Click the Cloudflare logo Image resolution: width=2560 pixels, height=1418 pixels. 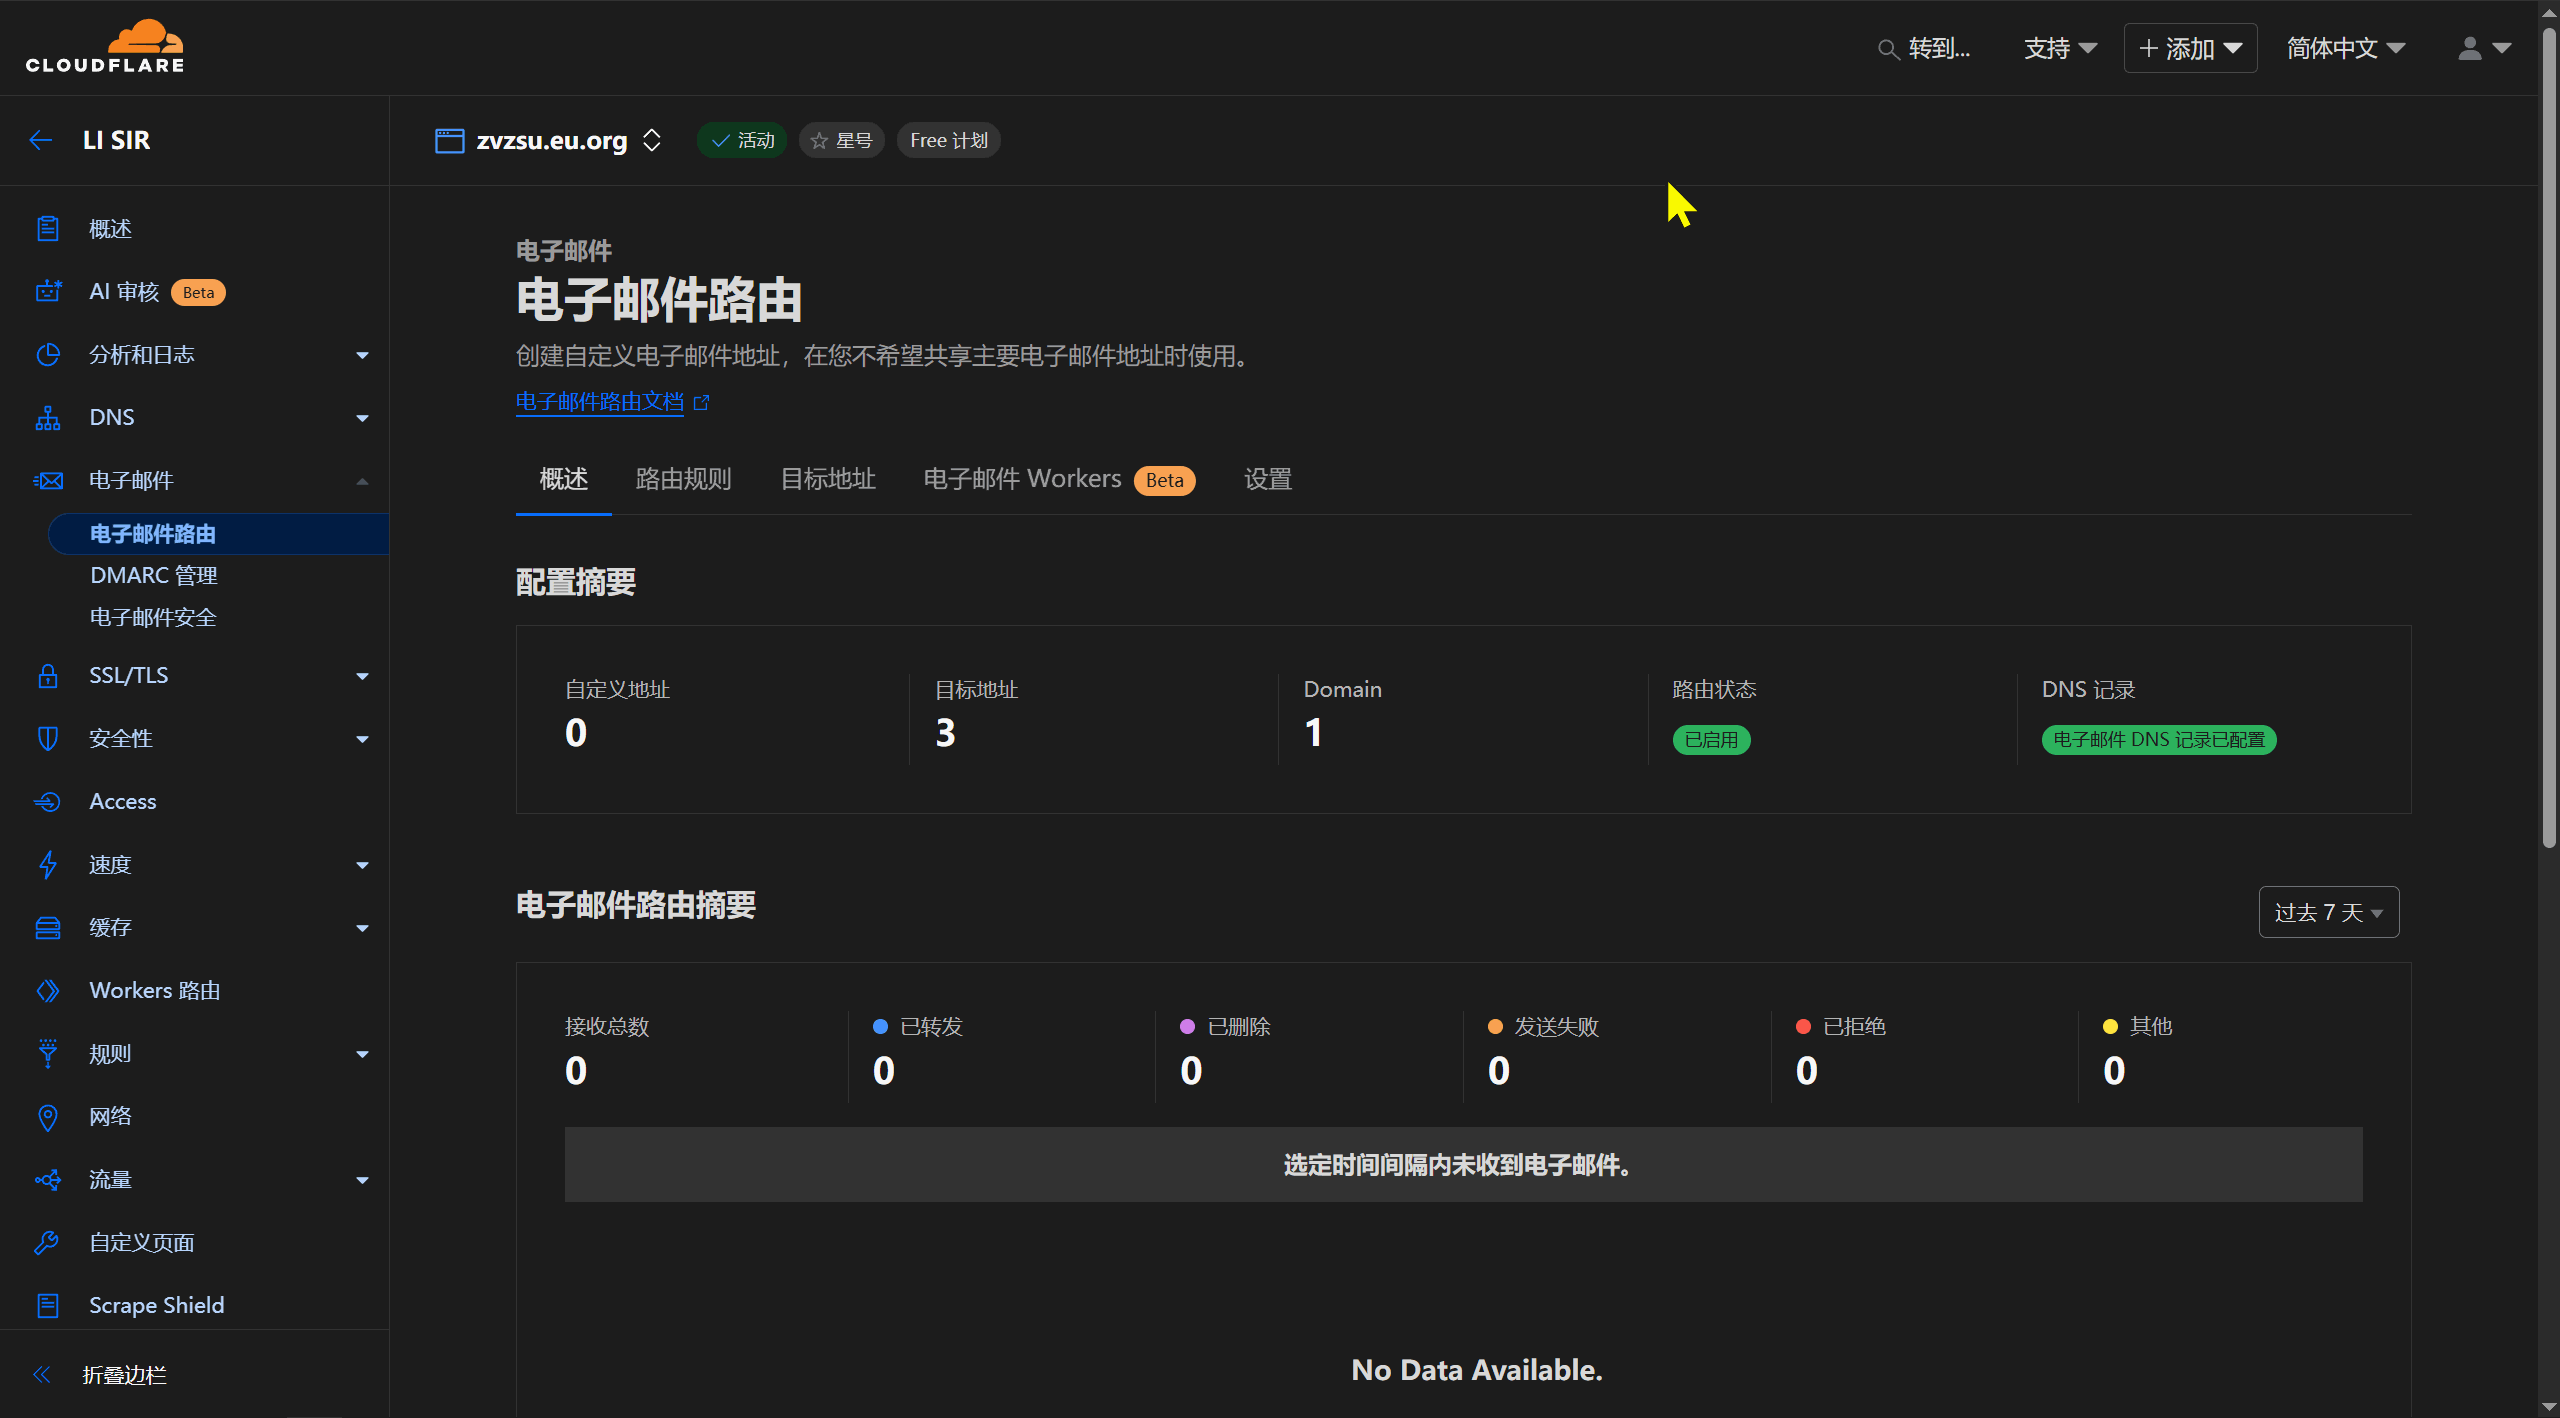click(105, 47)
